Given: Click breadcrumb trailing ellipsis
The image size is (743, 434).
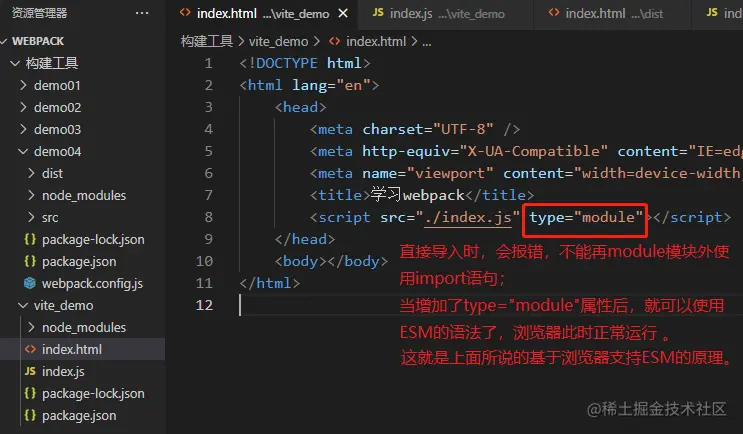Looking at the screenshot, I should [x=426, y=42].
